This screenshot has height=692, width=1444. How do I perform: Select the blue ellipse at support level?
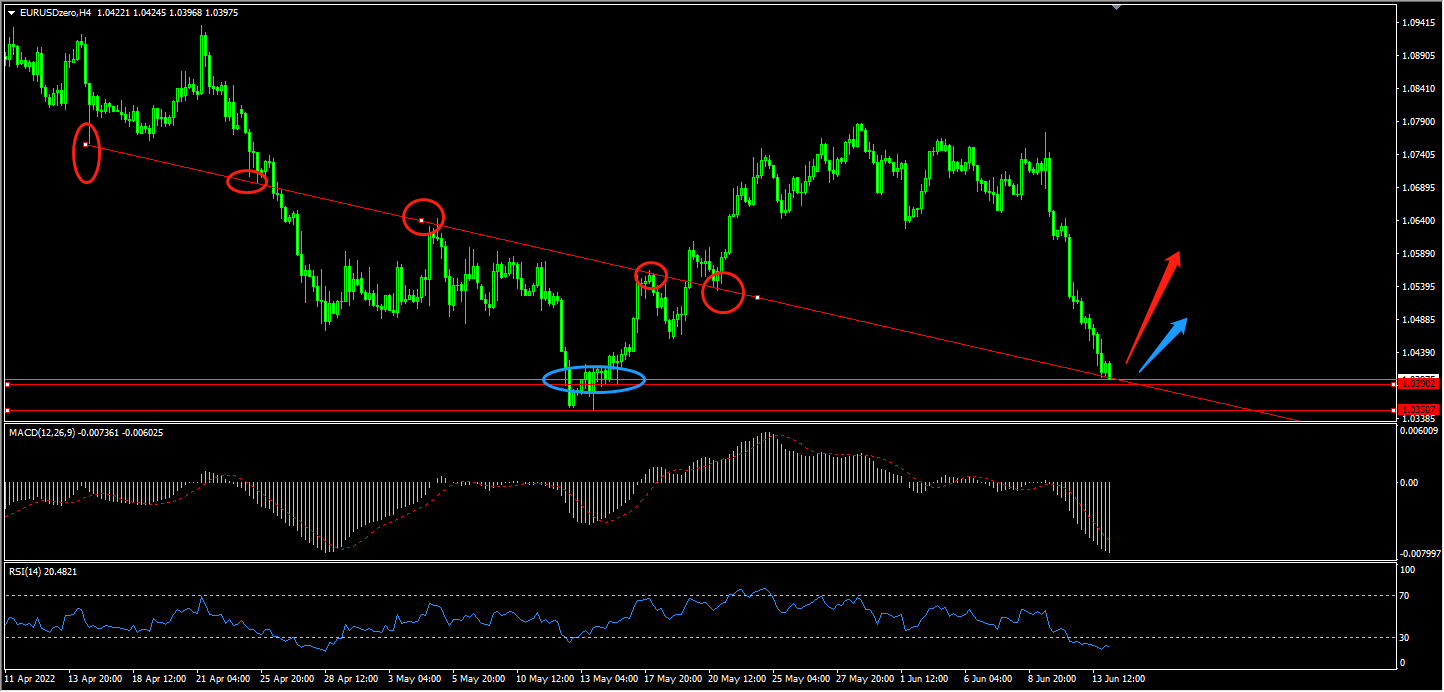click(594, 379)
